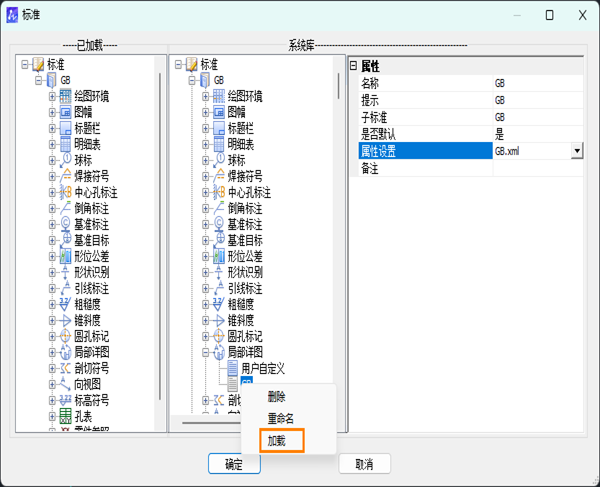The width and height of the screenshot is (600, 487).
Task: Select 球标 label in 系统库 tree
Action: [236, 160]
